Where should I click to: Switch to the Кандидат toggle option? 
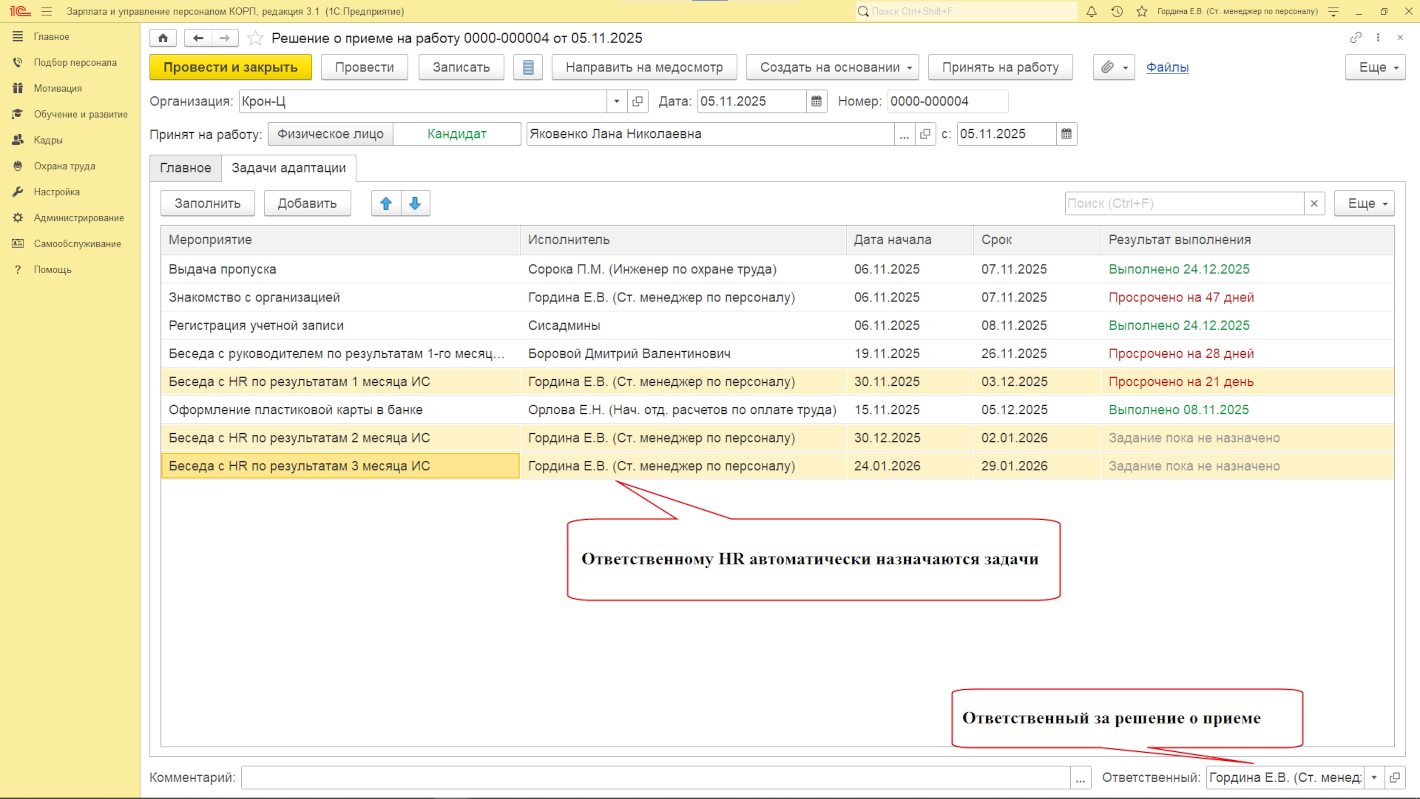456,134
